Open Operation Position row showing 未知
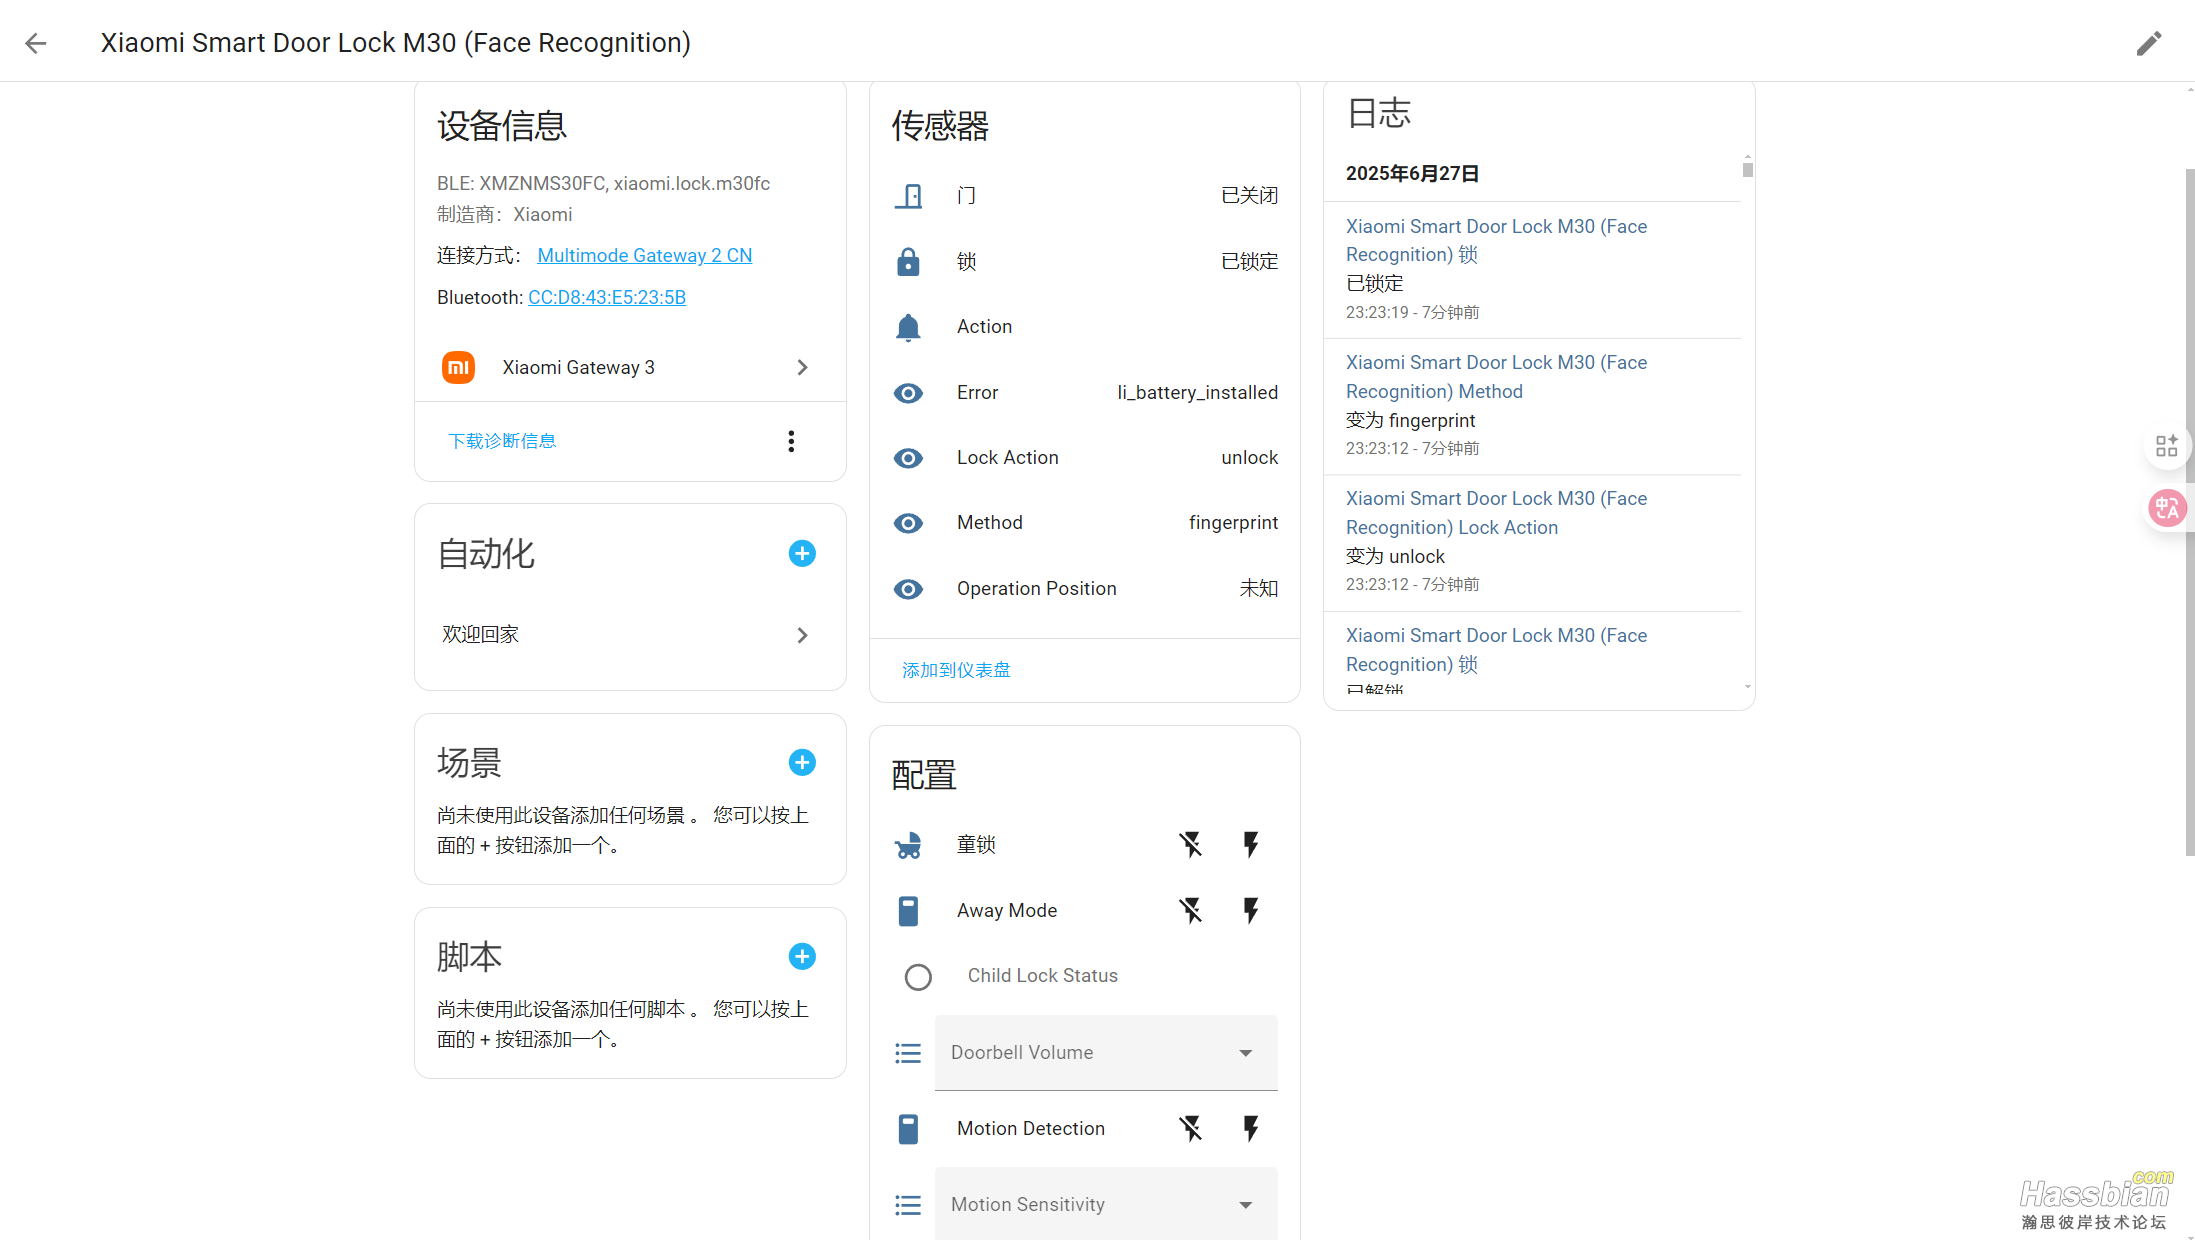 [1085, 589]
